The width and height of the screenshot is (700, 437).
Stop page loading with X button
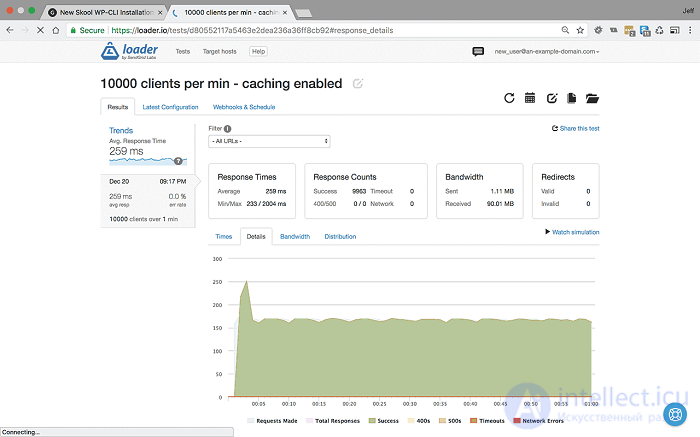coord(40,30)
